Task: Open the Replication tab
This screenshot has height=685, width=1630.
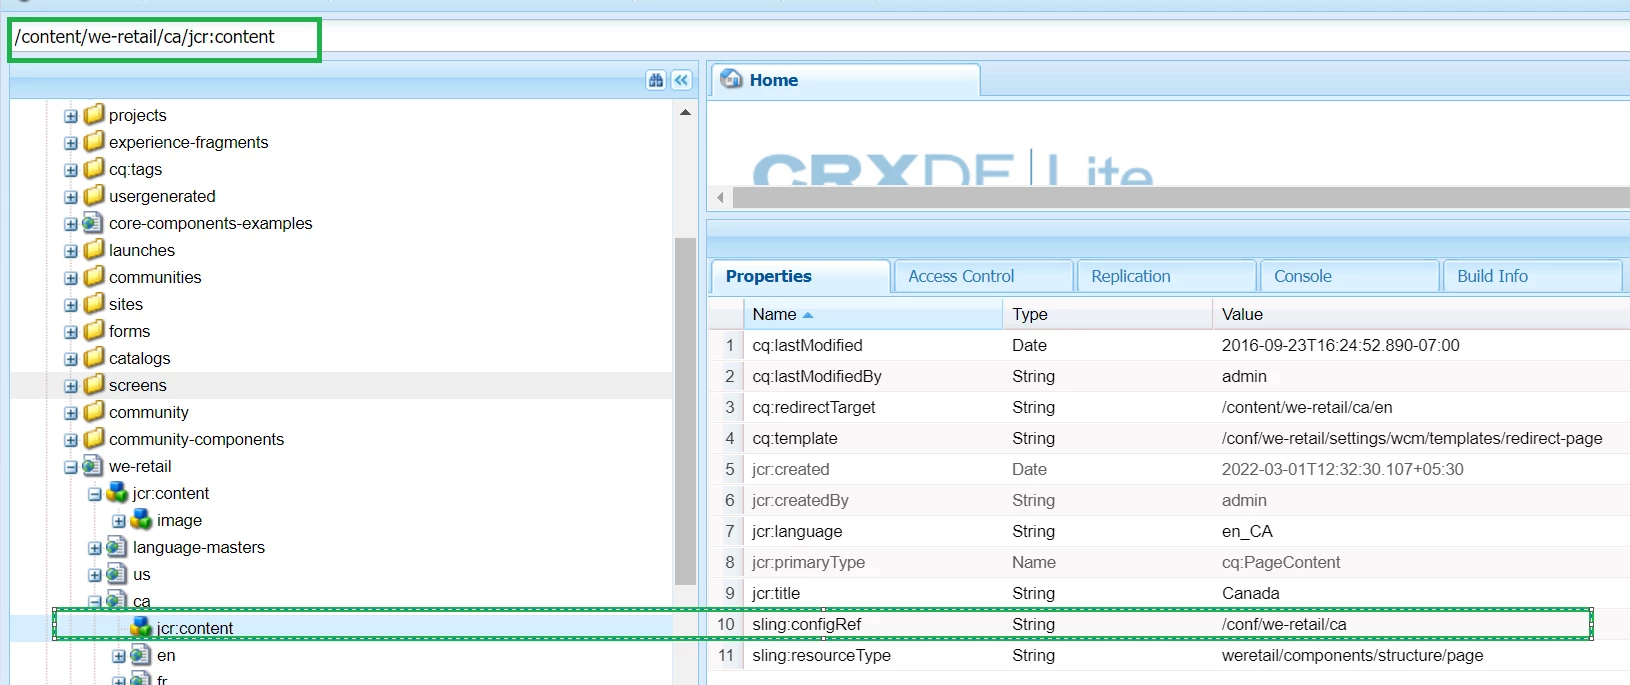Action: pos(1166,276)
